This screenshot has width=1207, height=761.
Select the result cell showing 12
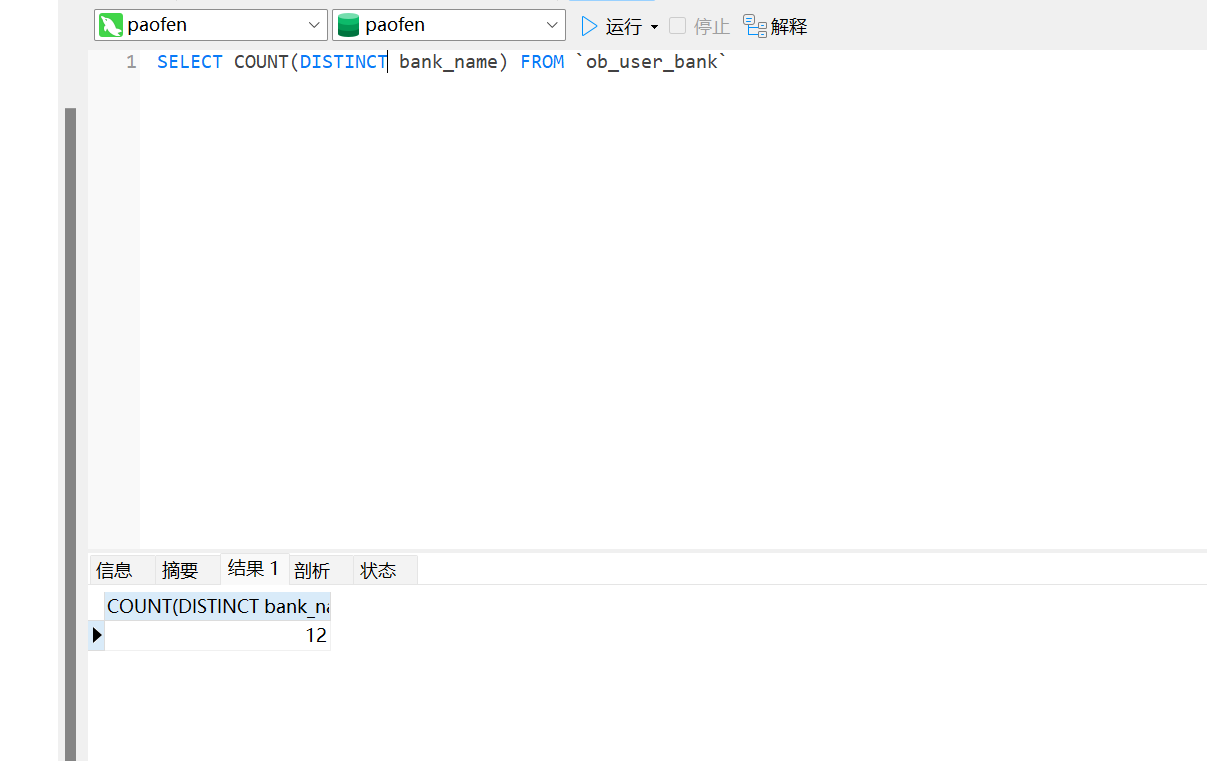click(x=217, y=635)
